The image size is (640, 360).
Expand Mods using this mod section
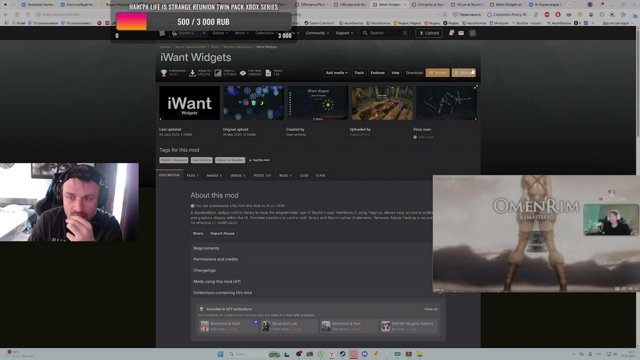tap(312, 282)
